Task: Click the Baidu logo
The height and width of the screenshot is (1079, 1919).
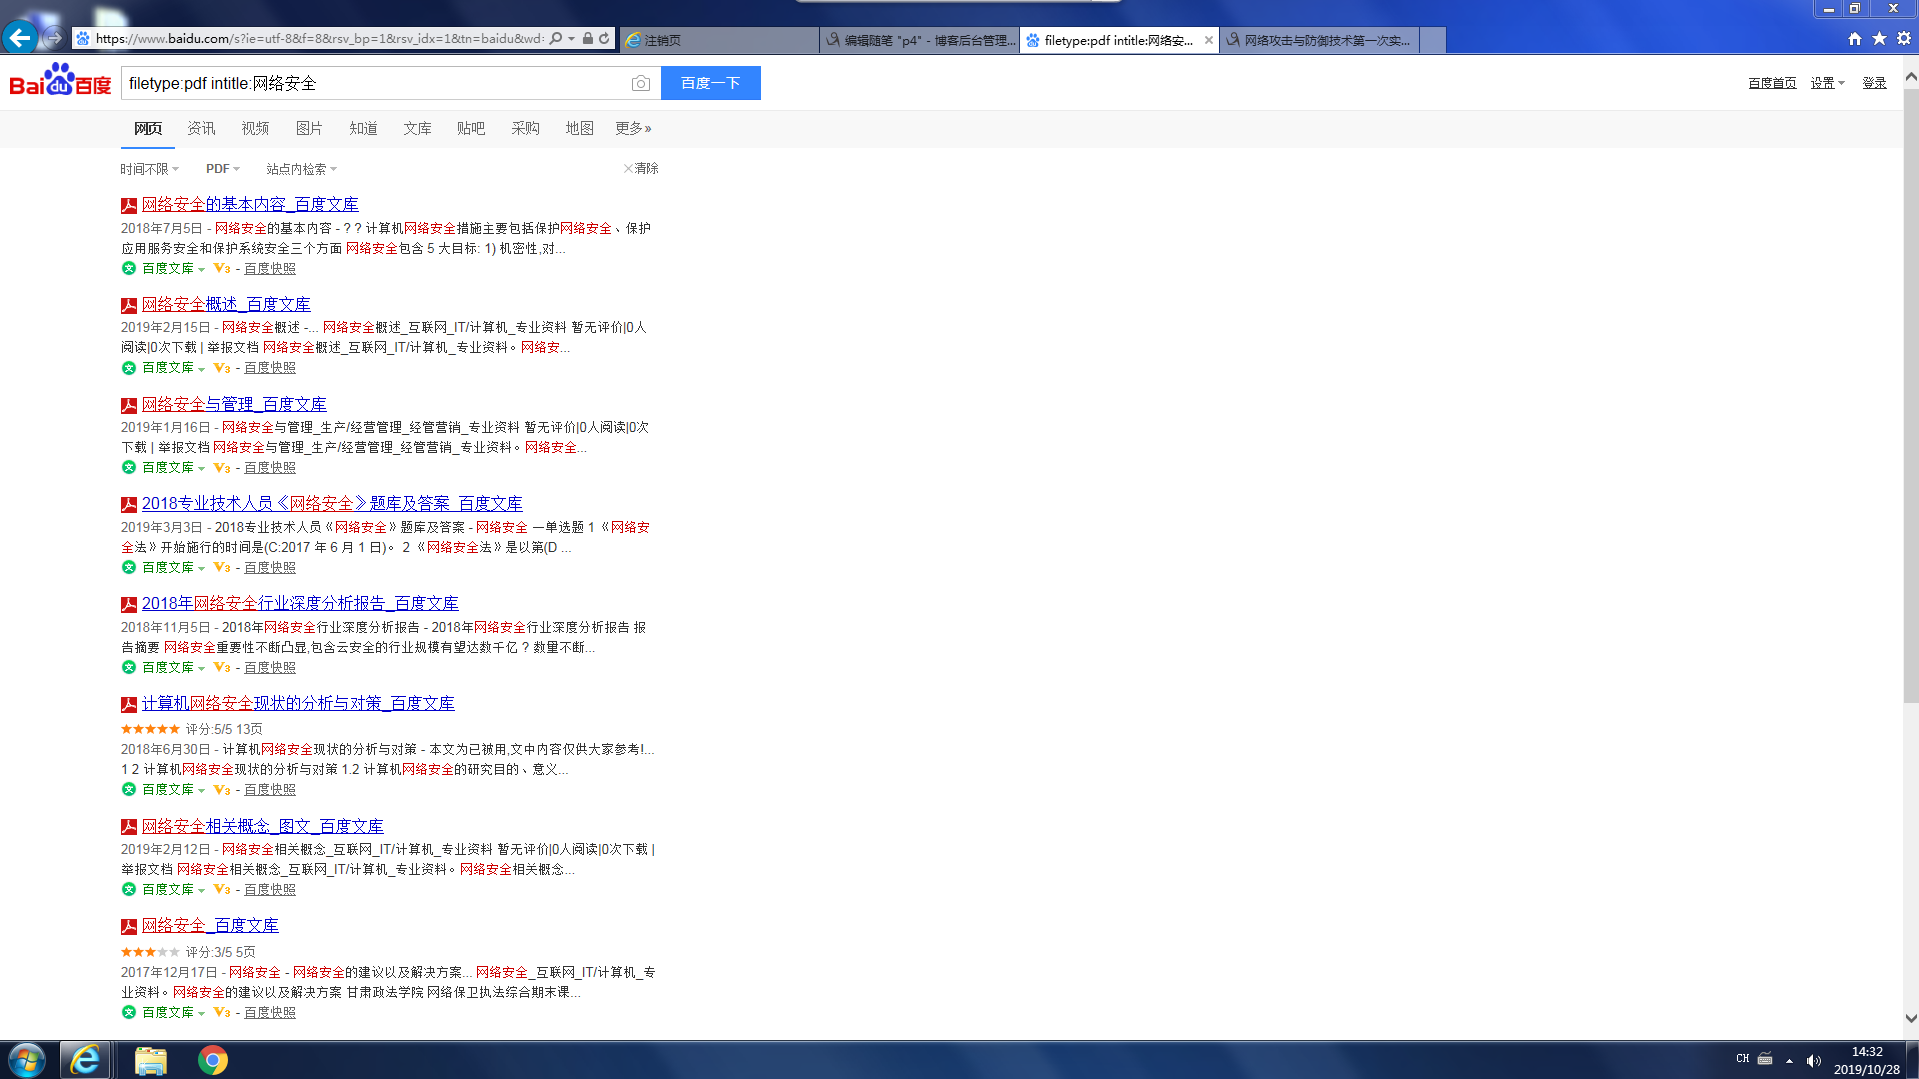Action: coord(60,80)
